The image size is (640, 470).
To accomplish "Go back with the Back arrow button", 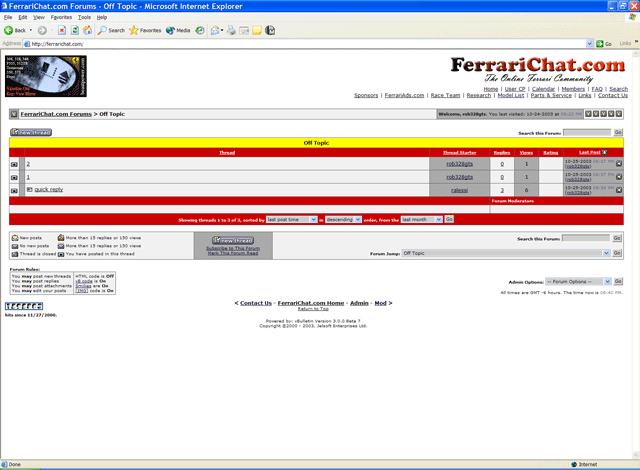I will click(14, 30).
